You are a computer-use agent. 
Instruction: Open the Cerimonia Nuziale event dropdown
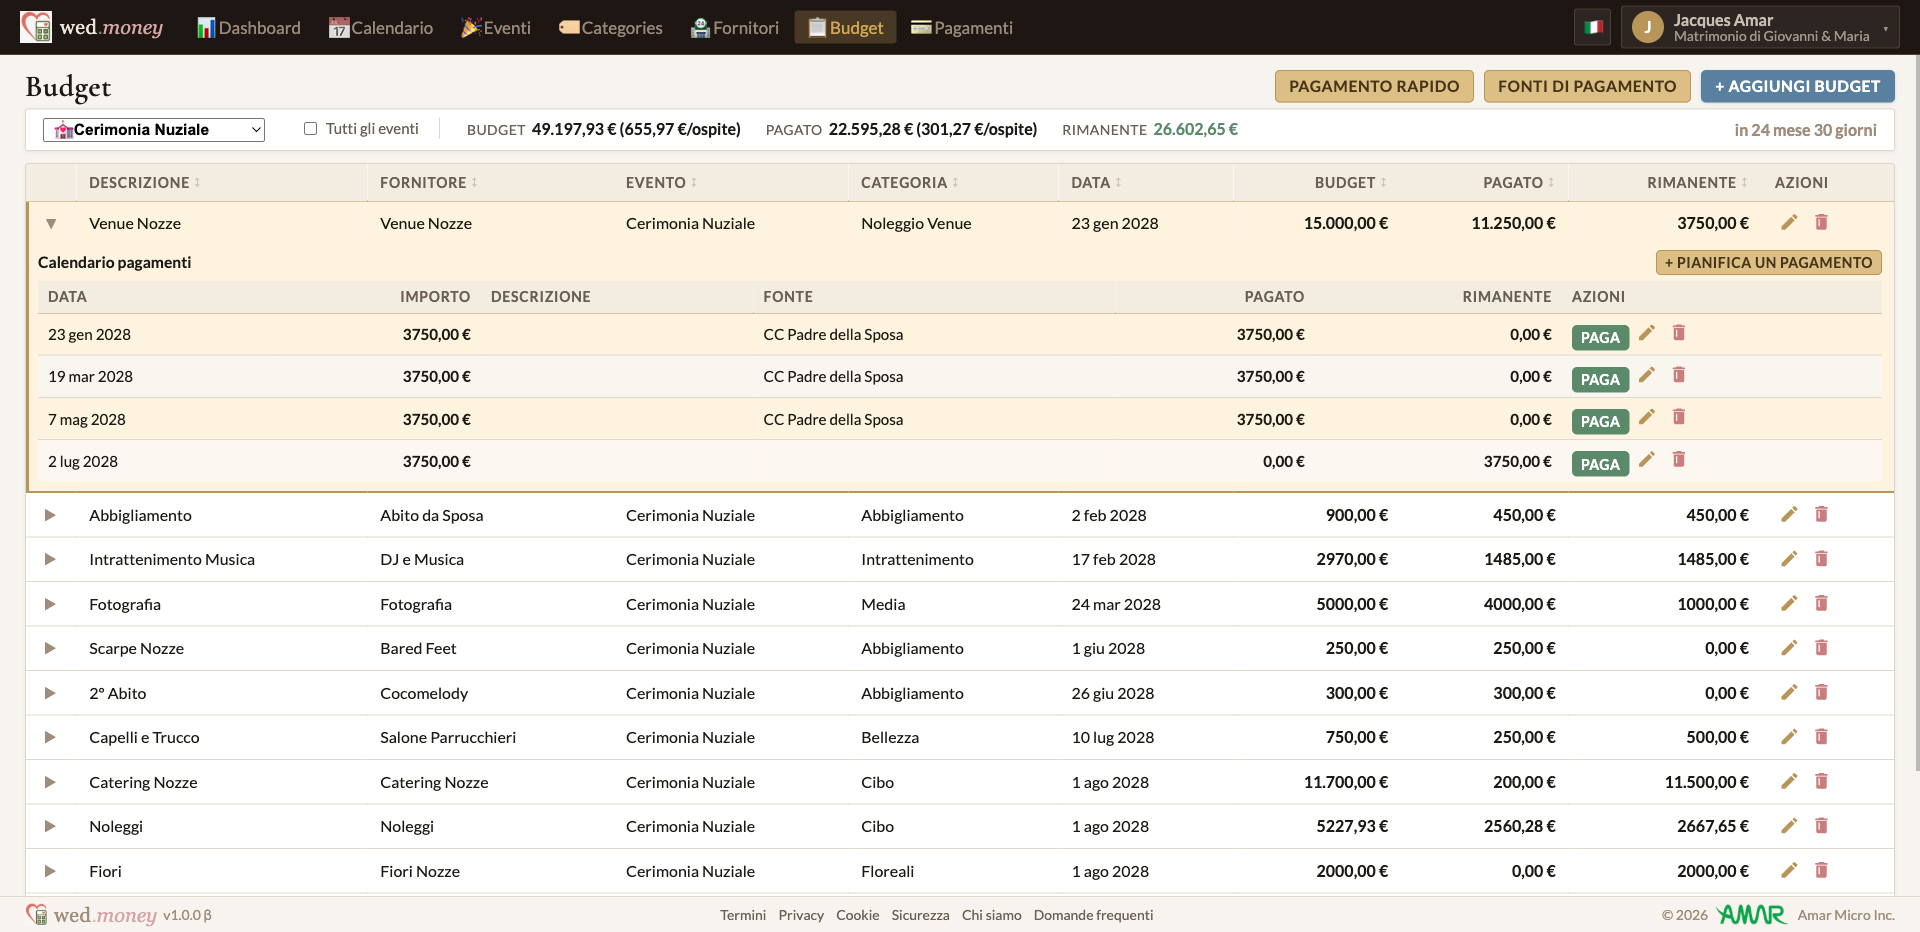pyautogui.click(x=154, y=130)
